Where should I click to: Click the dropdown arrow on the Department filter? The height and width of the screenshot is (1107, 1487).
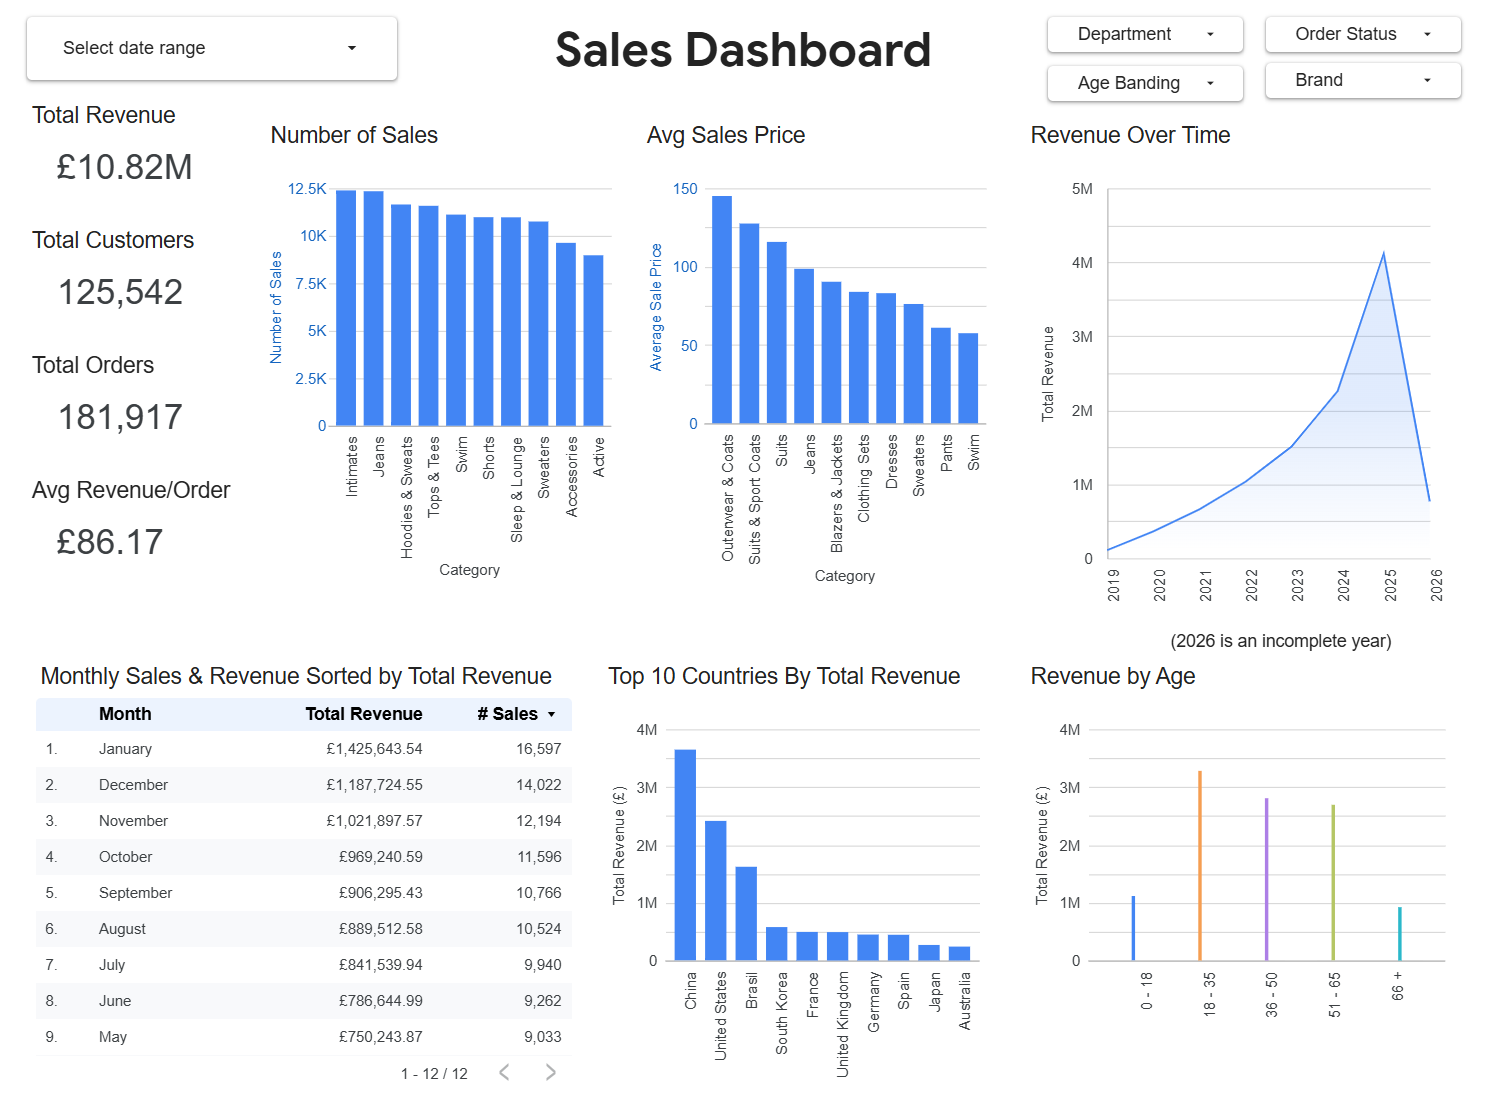point(1212,33)
